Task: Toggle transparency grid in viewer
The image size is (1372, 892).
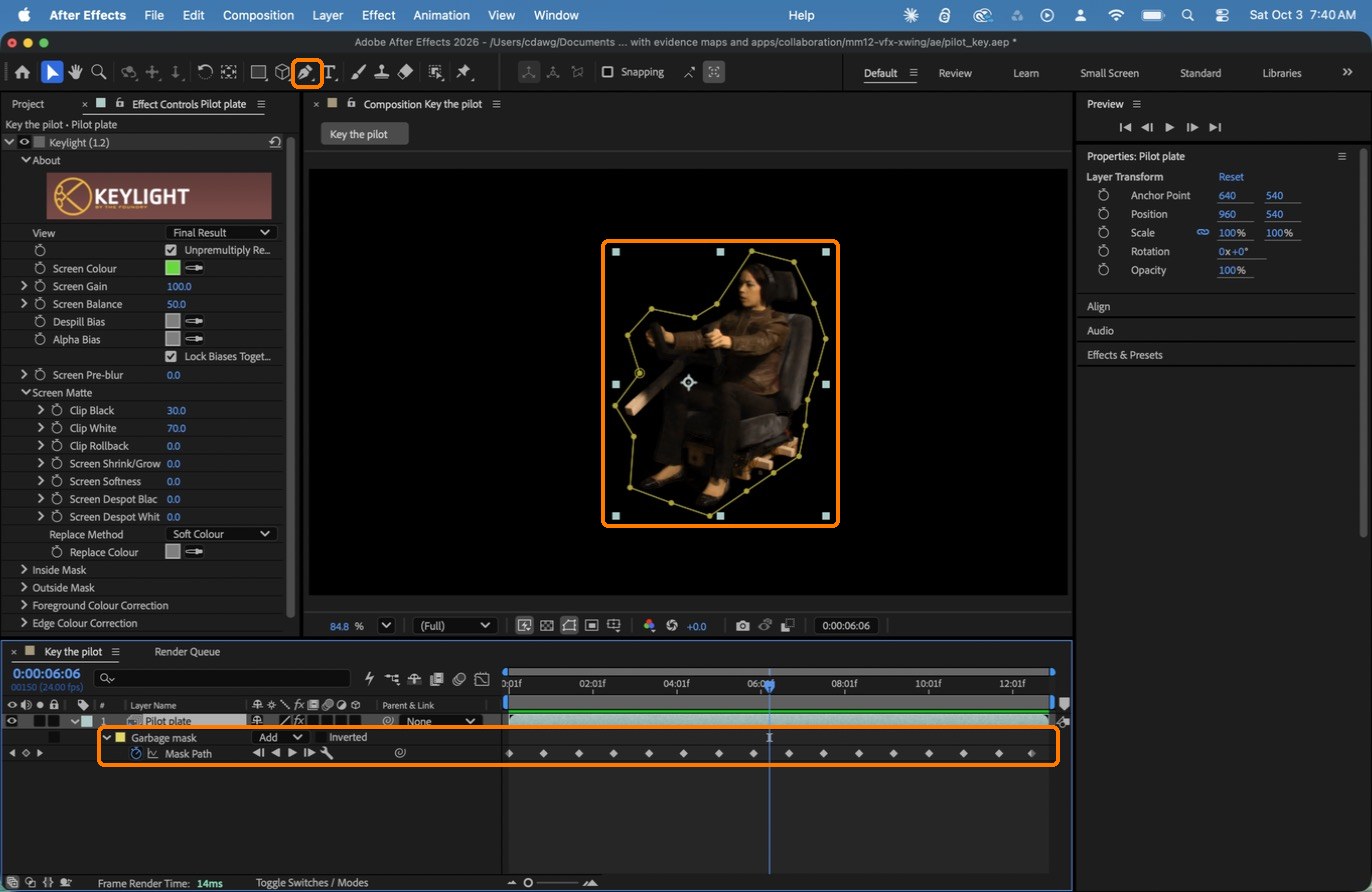Action: [546, 626]
